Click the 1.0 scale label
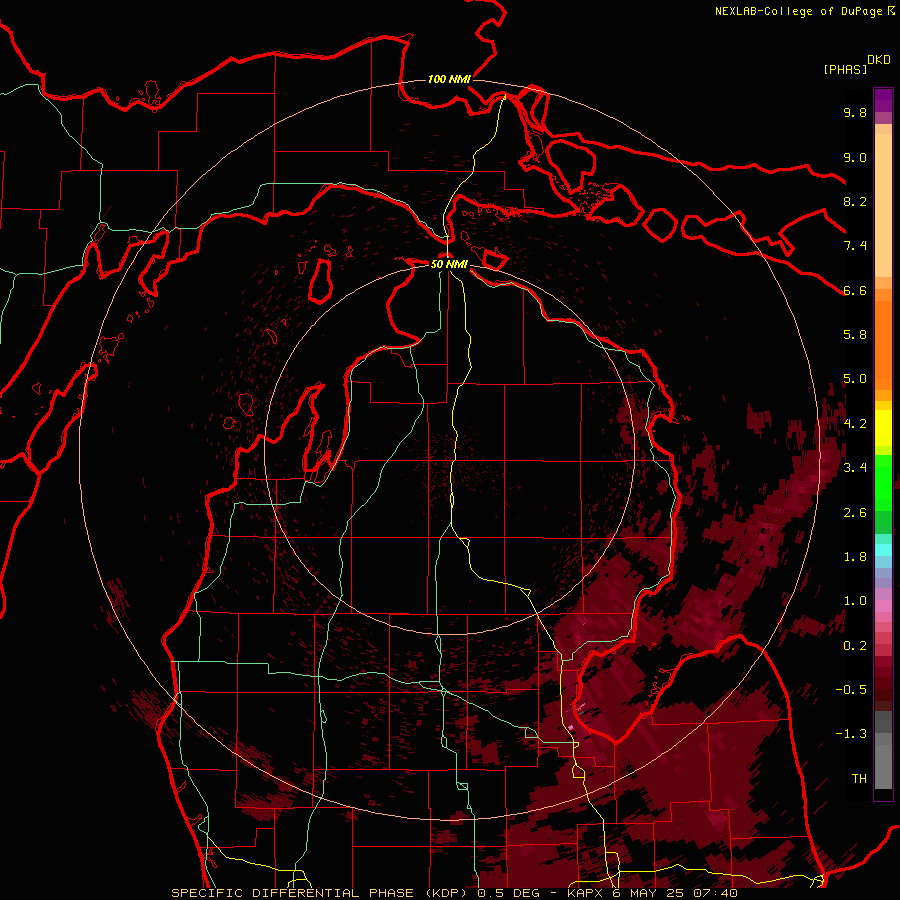Image resolution: width=900 pixels, height=900 pixels. tap(855, 601)
